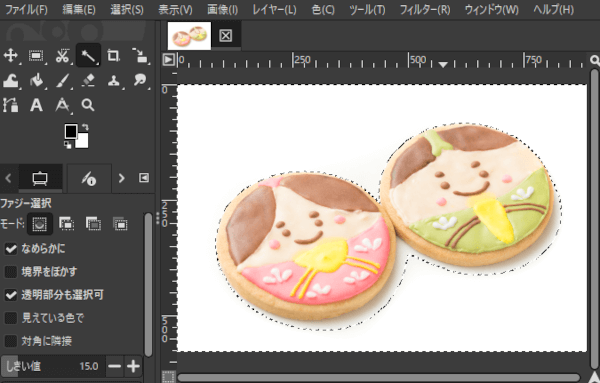Open navigation preview at canvas bottom-right corner

[594, 377]
